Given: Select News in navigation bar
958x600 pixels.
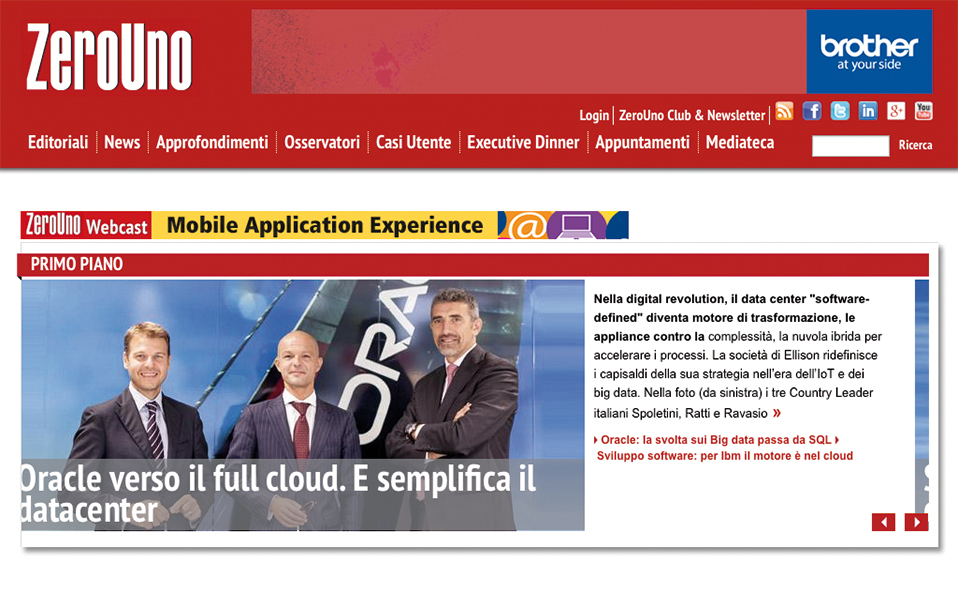Looking at the screenshot, I should [122, 142].
